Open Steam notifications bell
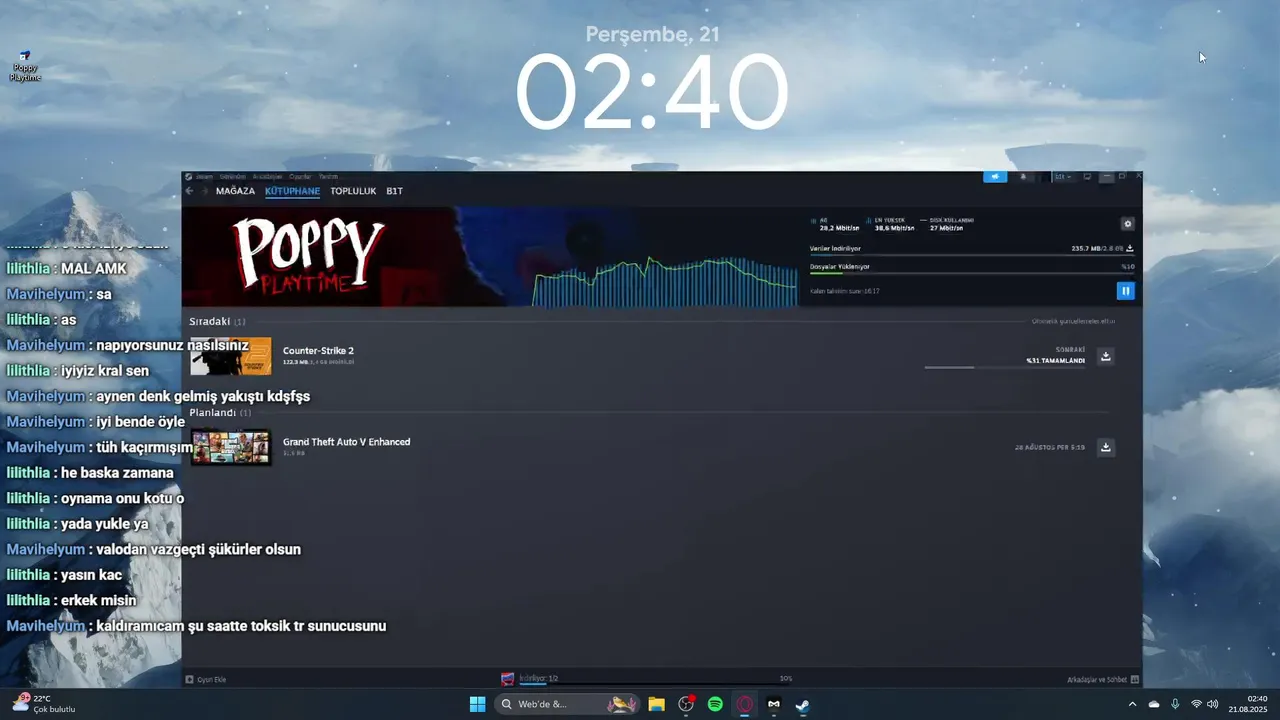 1023,177
